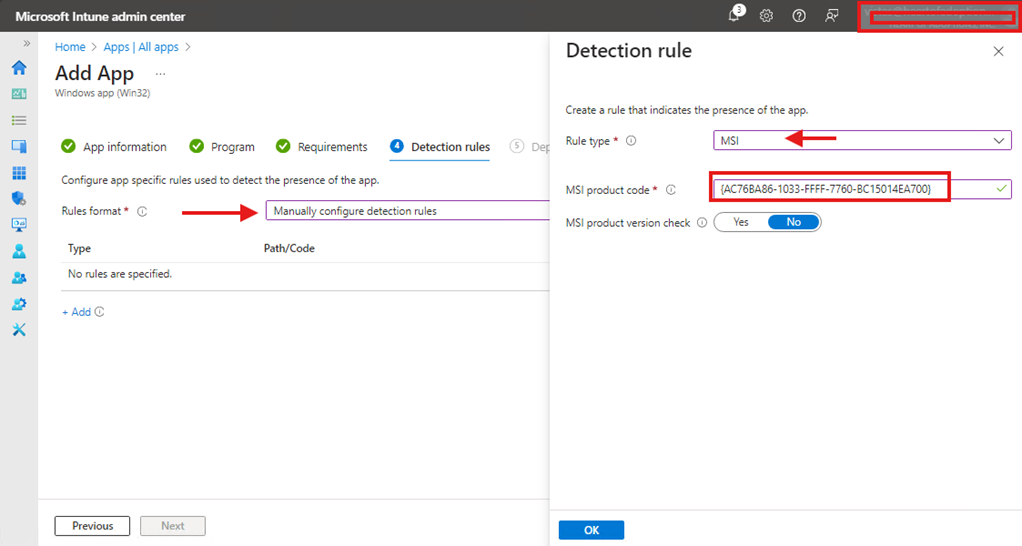Set MSI product version check to No

tap(794, 222)
